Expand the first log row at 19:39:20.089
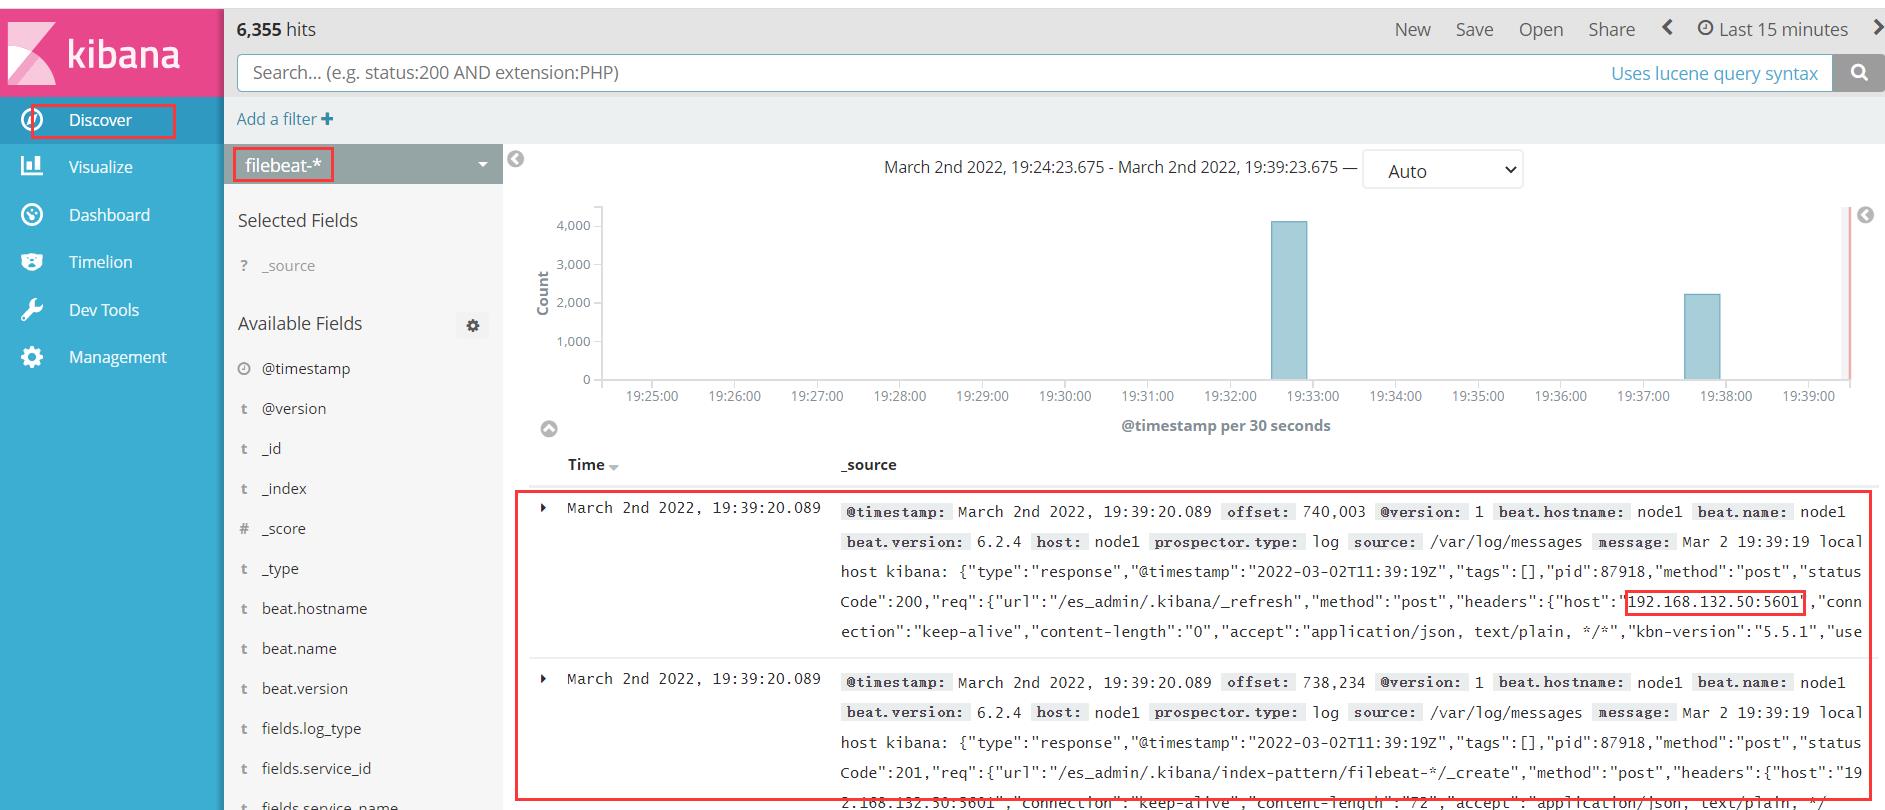Screen dimensions: 1885x810 (543, 508)
